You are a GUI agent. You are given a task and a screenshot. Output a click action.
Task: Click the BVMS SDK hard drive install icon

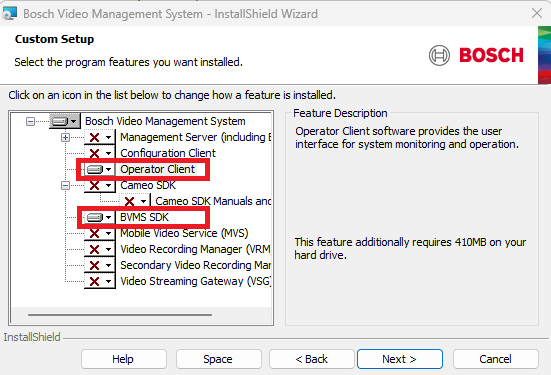[94, 218]
